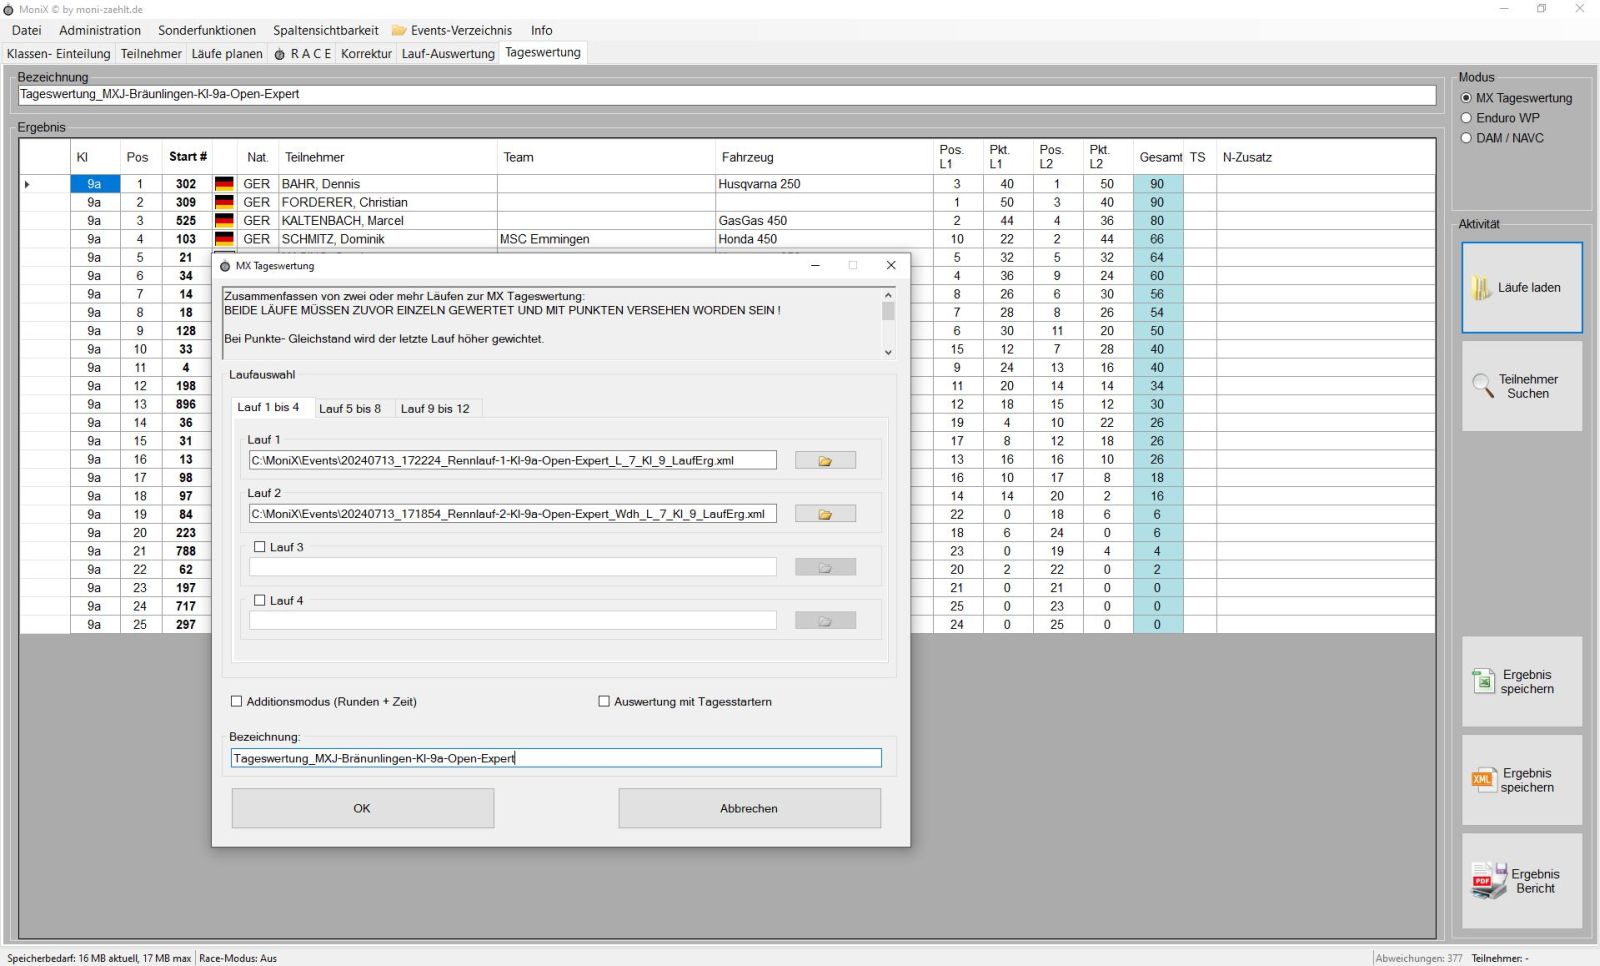This screenshot has width=1600, height=966.
Task: Save result as Excel via Ergebnis speichern
Action: [x=1522, y=682]
